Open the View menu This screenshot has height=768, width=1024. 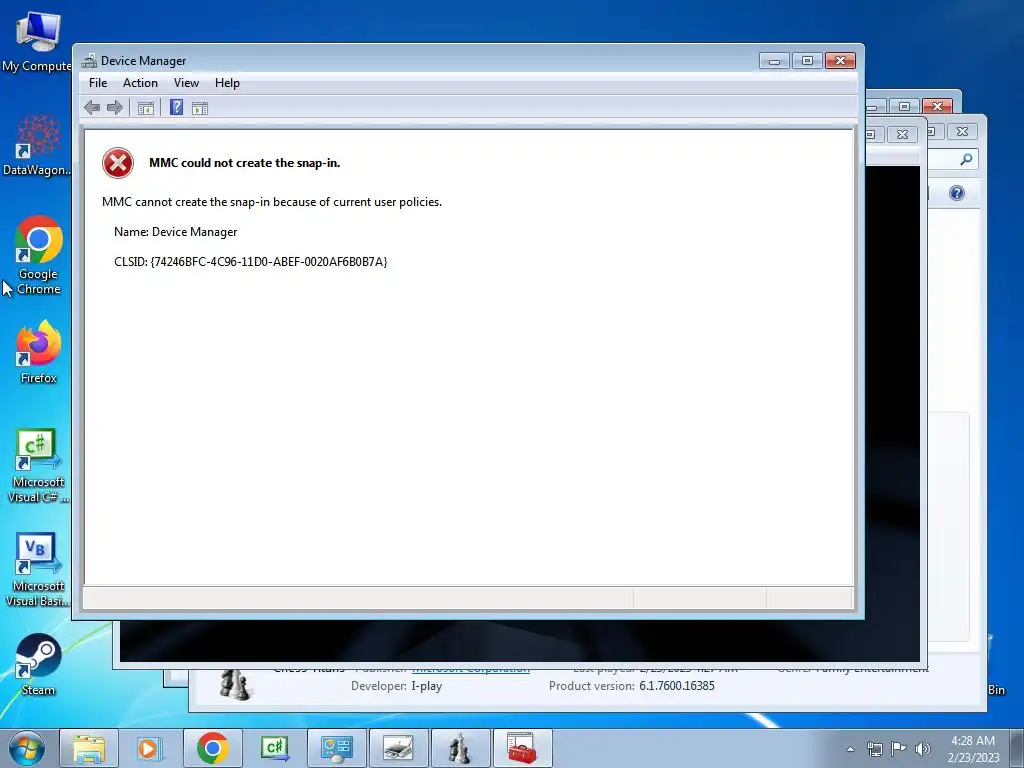186,83
